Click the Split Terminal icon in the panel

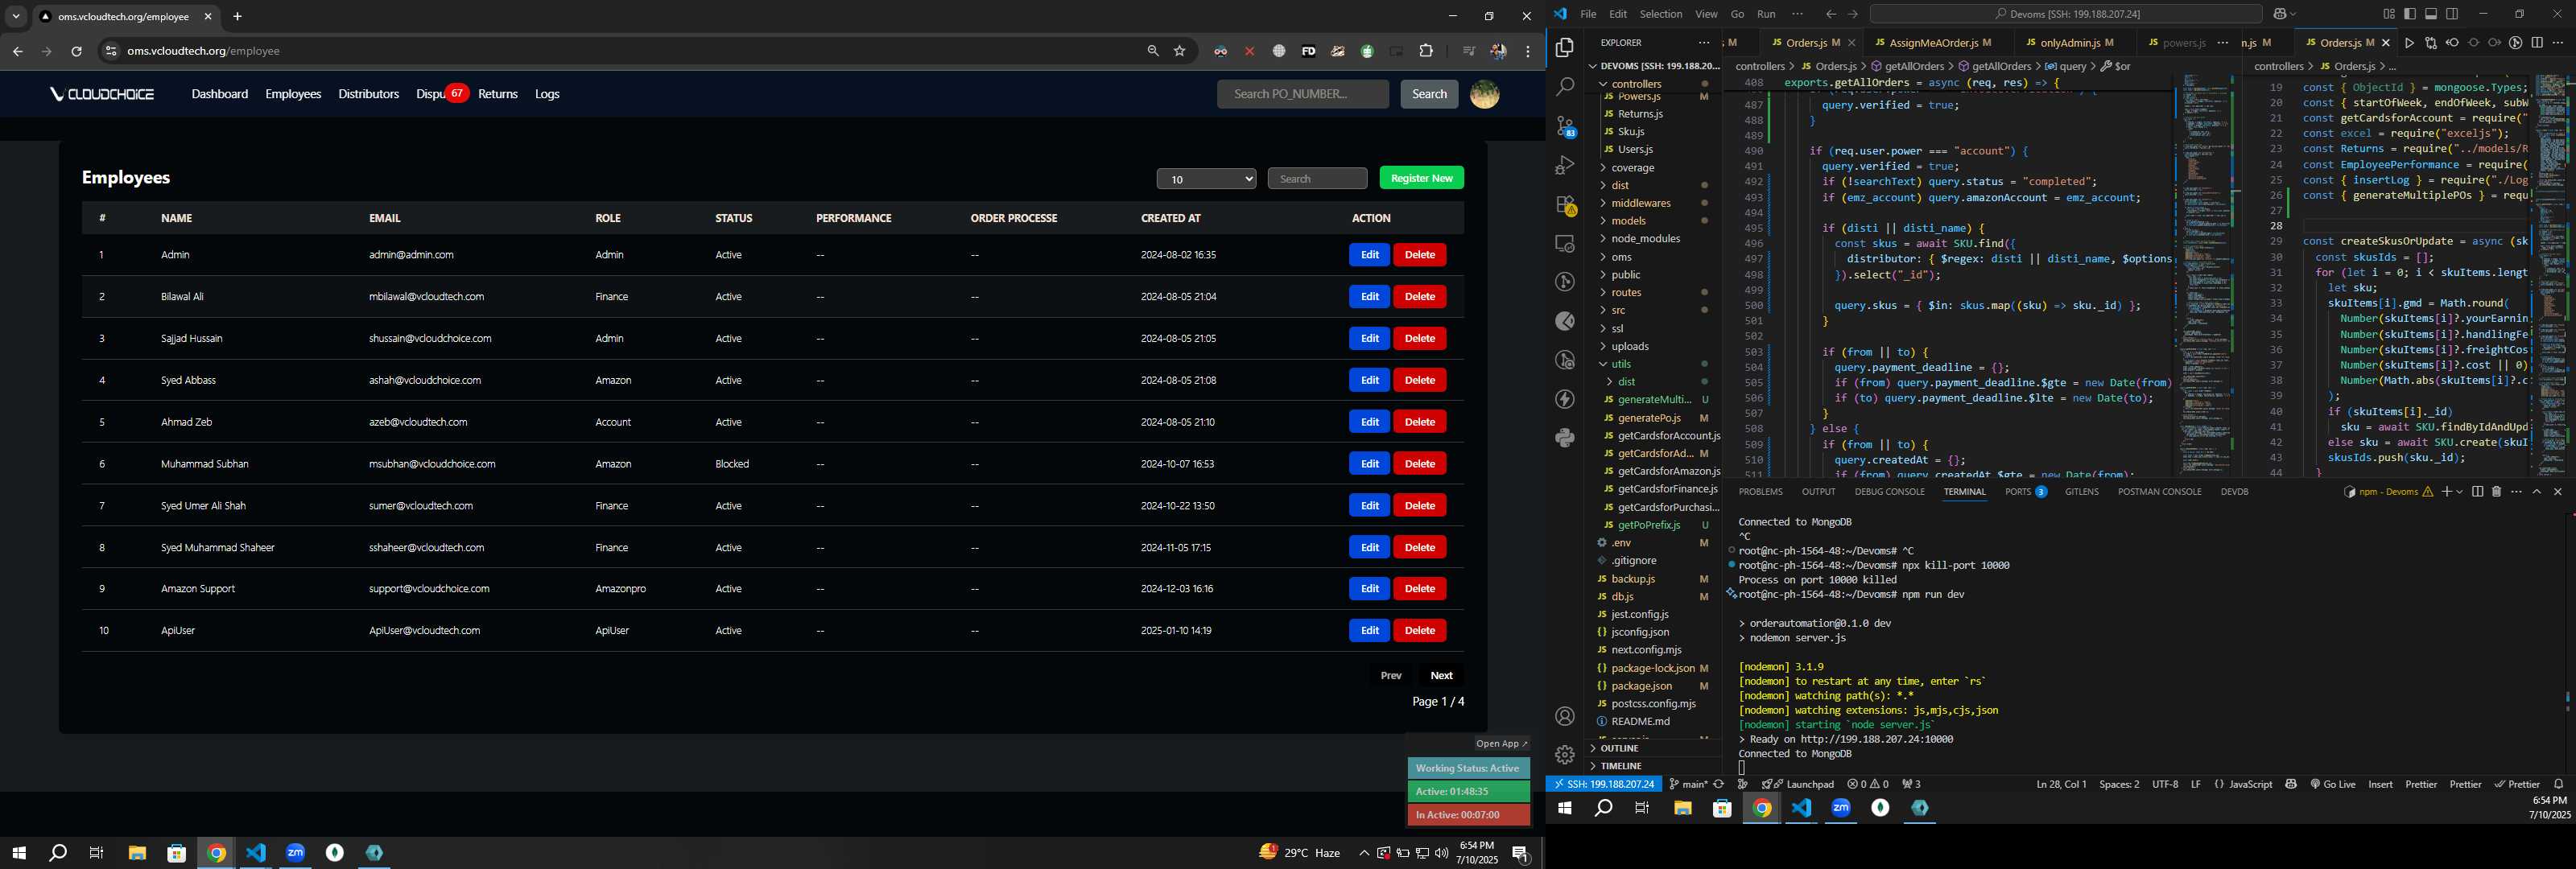[2477, 492]
